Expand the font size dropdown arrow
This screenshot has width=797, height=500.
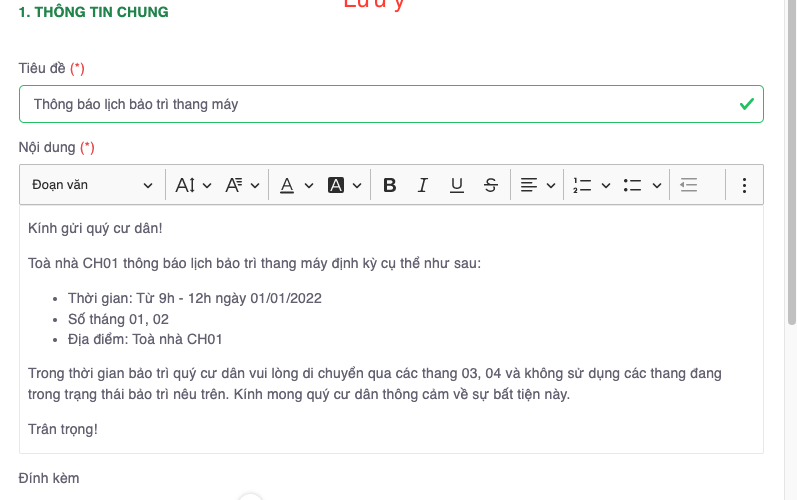click(207, 185)
